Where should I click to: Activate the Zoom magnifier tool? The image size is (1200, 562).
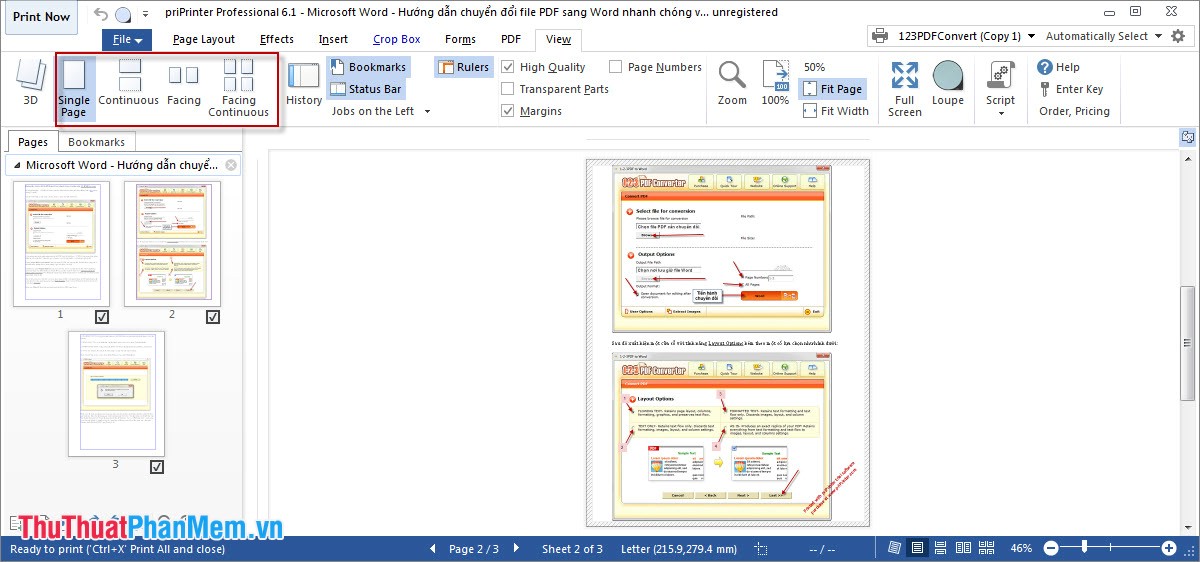tap(732, 83)
